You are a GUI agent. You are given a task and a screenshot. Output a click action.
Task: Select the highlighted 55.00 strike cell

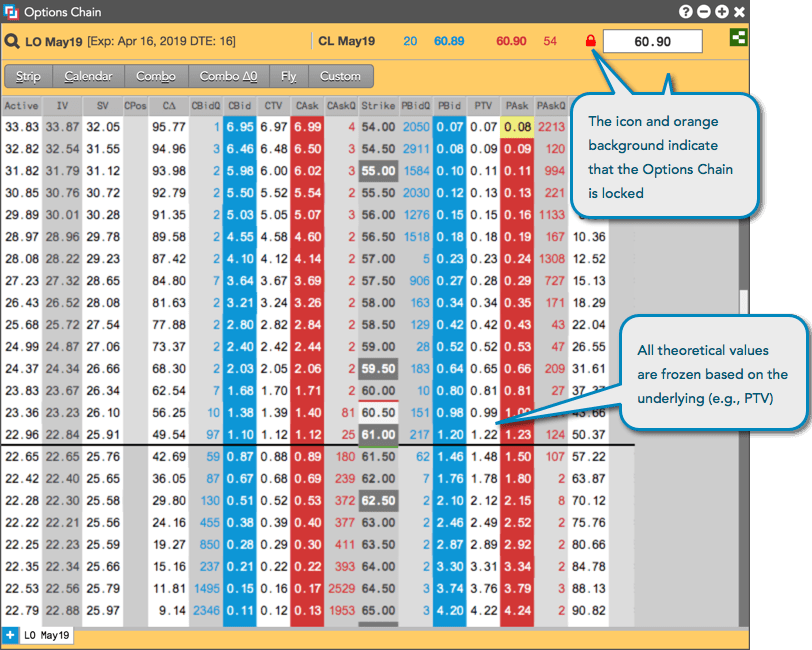tap(379, 171)
